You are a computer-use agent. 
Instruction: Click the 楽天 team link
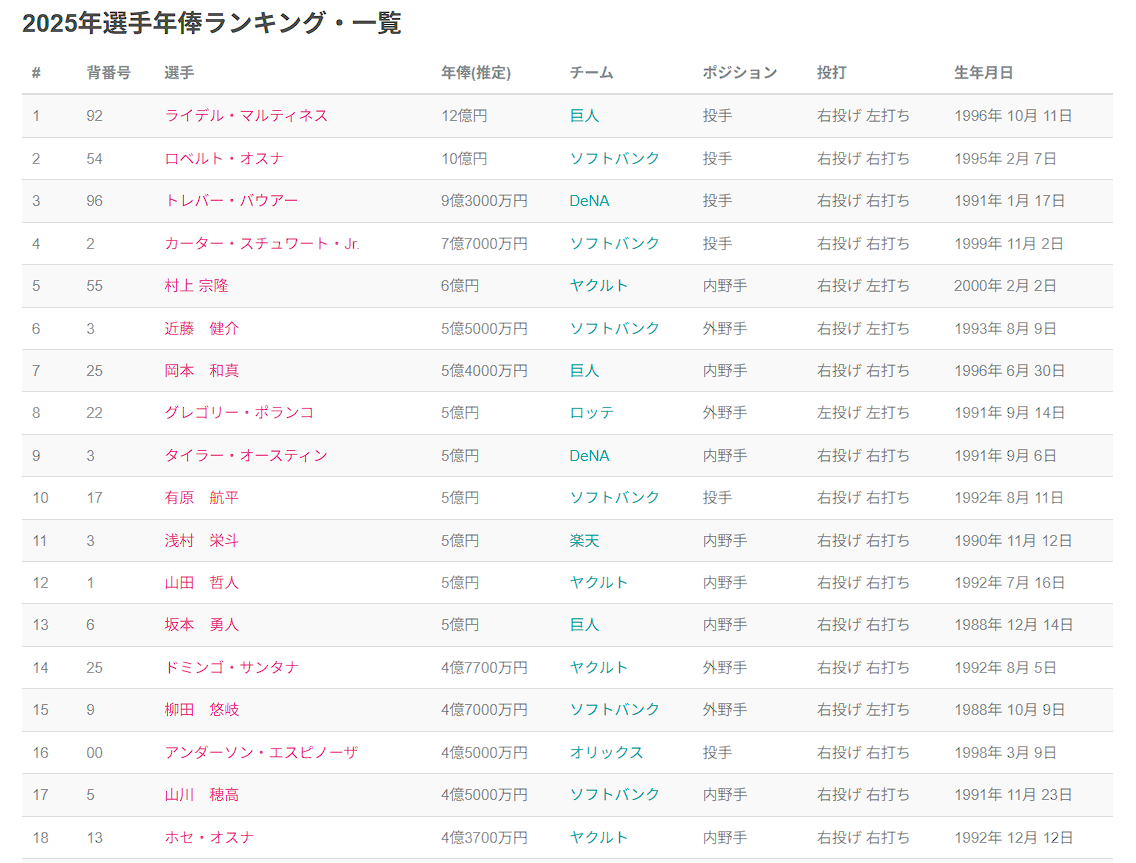584,541
